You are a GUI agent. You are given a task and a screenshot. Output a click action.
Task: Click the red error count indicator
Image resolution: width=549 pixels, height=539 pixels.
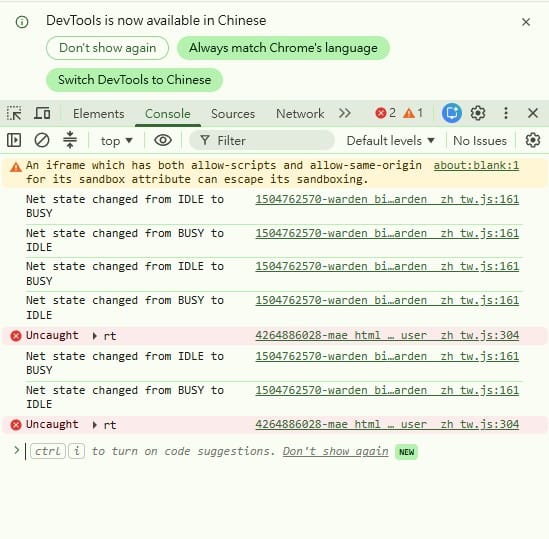point(385,113)
